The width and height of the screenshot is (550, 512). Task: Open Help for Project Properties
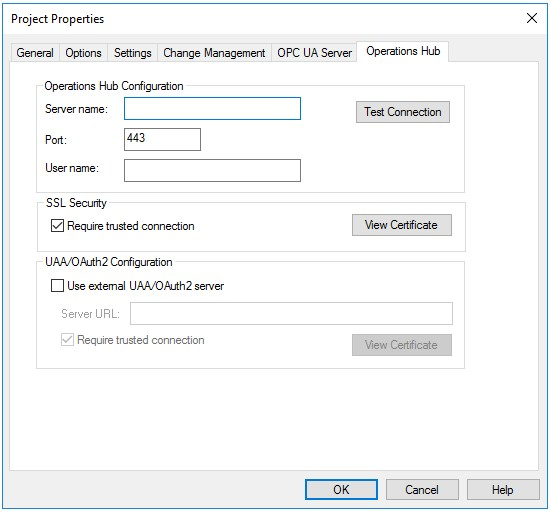(x=503, y=489)
